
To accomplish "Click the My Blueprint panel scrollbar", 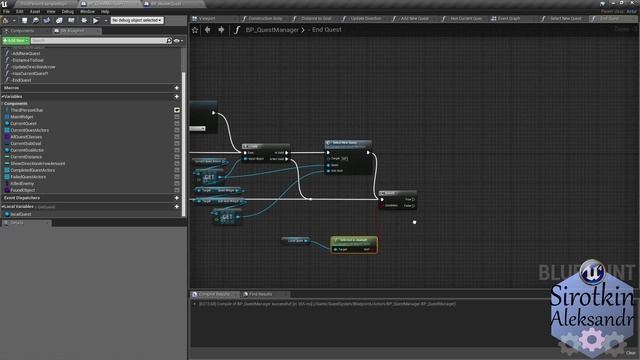I will (x=184, y=143).
